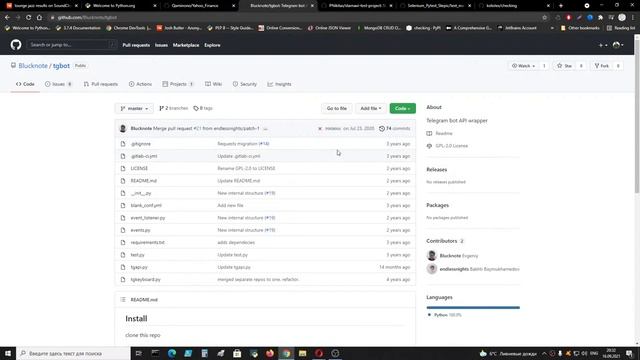The height and width of the screenshot is (360, 640).
Task: Open README.md in the file list
Action: pyautogui.click(x=144, y=181)
